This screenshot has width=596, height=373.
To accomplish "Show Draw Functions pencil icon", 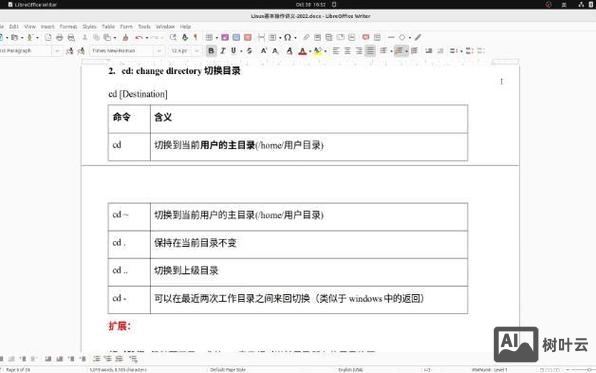I will pyautogui.click(x=418, y=37).
